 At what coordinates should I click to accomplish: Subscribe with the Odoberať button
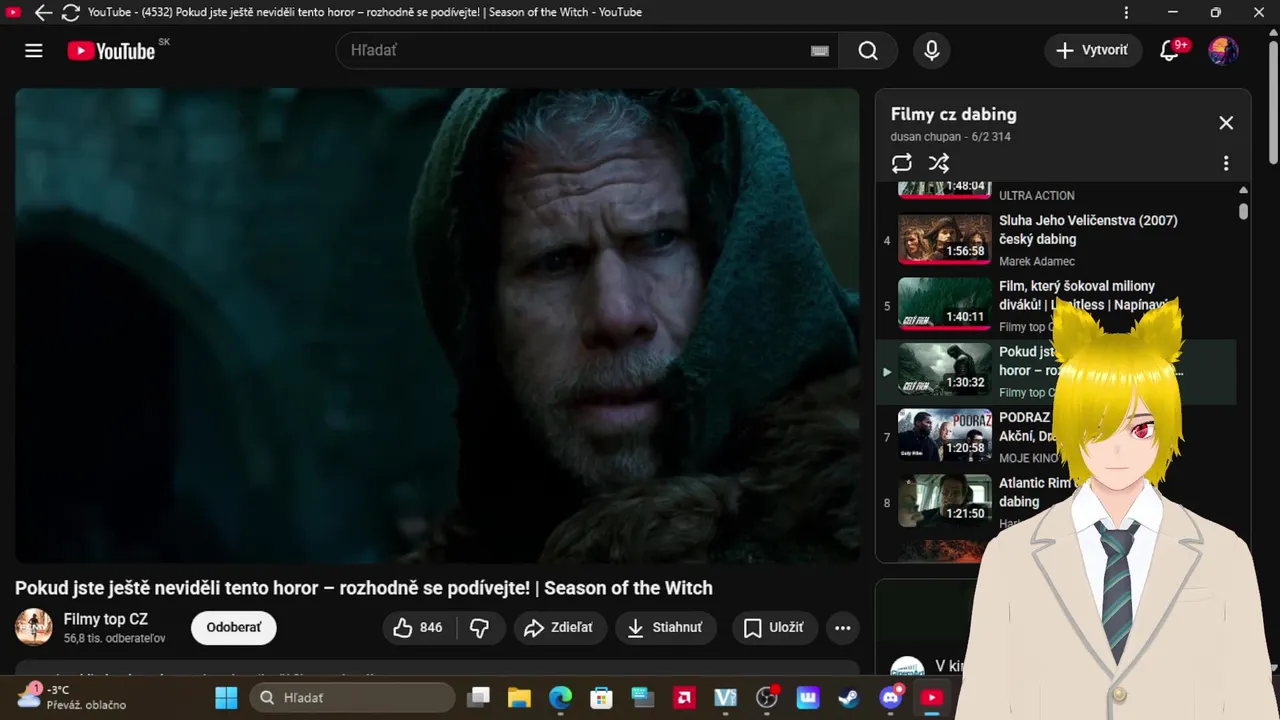click(234, 628)
